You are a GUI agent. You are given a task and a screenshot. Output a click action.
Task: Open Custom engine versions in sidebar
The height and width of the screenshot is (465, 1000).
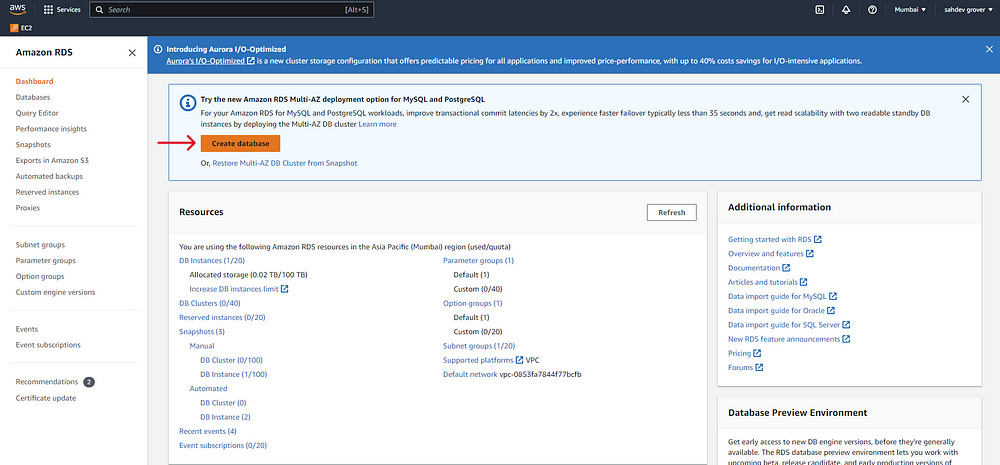55,292
